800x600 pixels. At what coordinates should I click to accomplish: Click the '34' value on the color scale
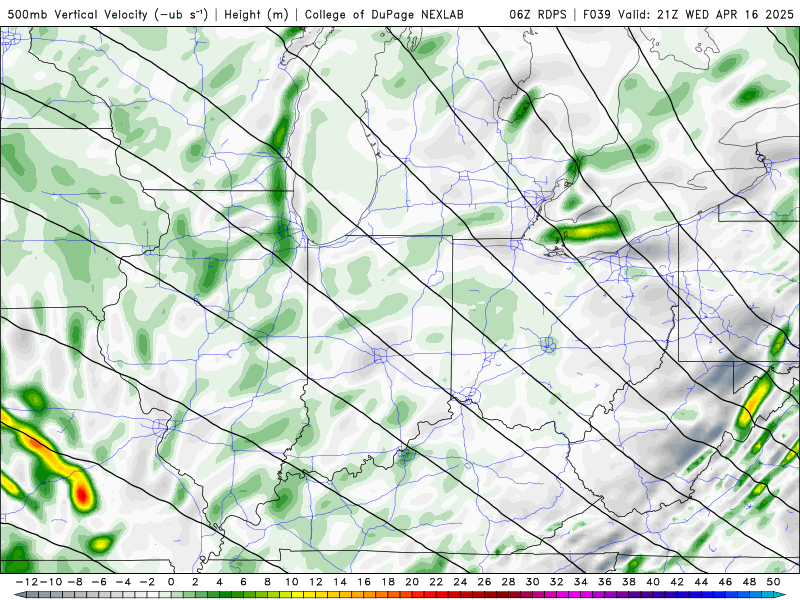tap(581, 582)
